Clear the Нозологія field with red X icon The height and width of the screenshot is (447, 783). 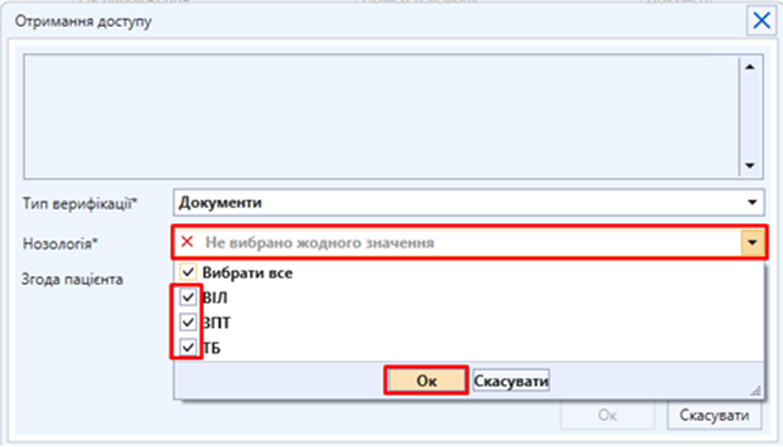click(187, 243)
